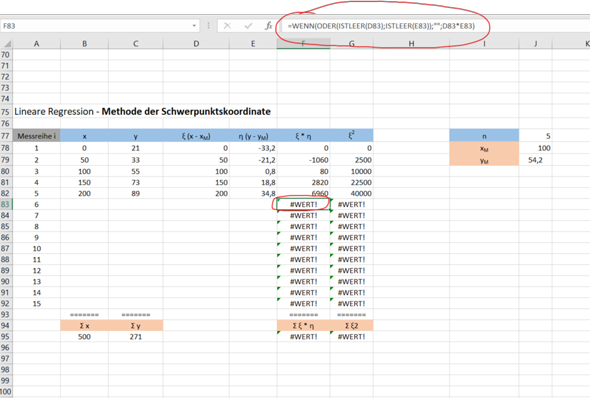Click cell G79 with value 2500
The width and height of the screenshot is (590, 398).
point(351,160)
